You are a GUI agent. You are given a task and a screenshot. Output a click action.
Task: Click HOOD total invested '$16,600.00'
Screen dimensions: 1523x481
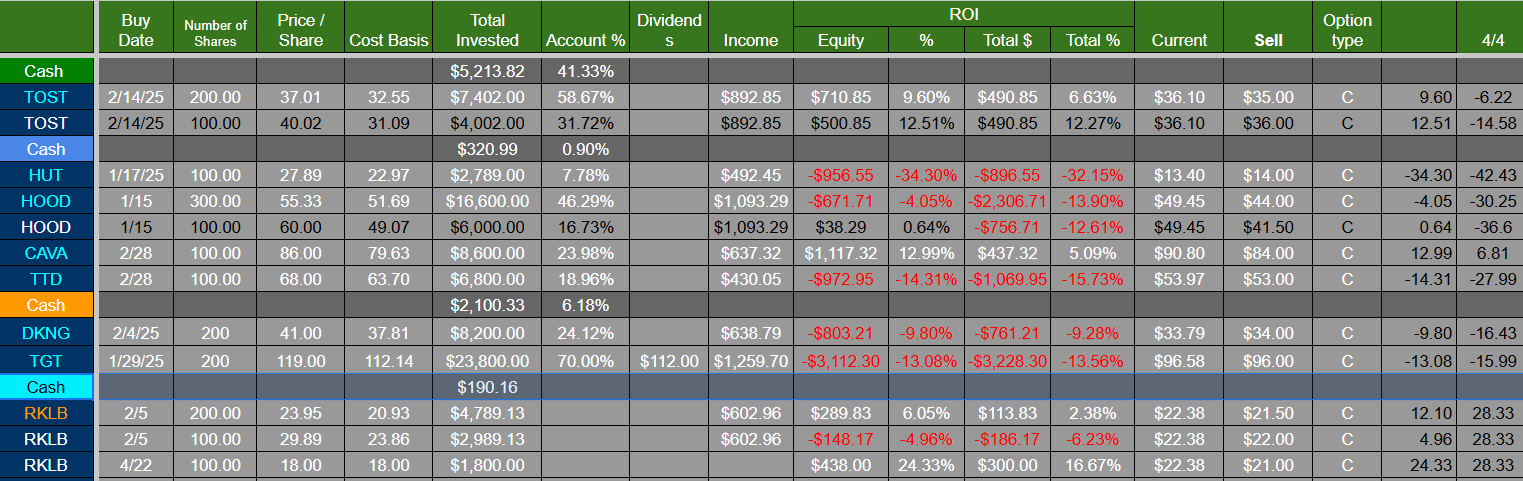(x=487, y=201)
